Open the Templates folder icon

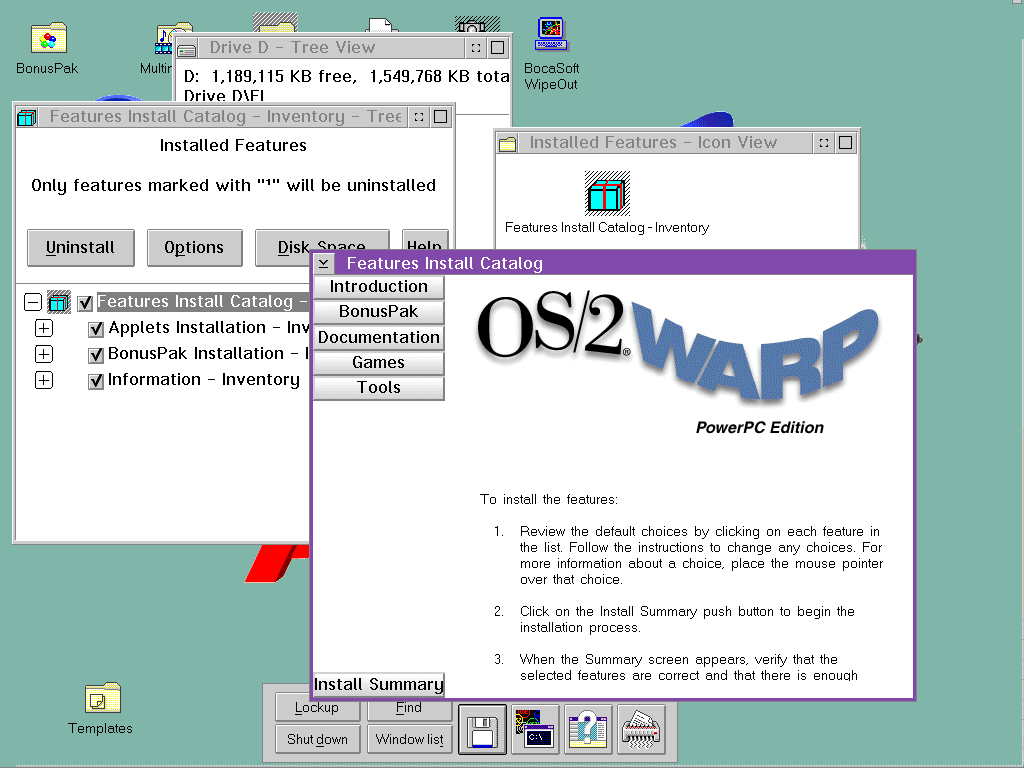tap(100, 699)
